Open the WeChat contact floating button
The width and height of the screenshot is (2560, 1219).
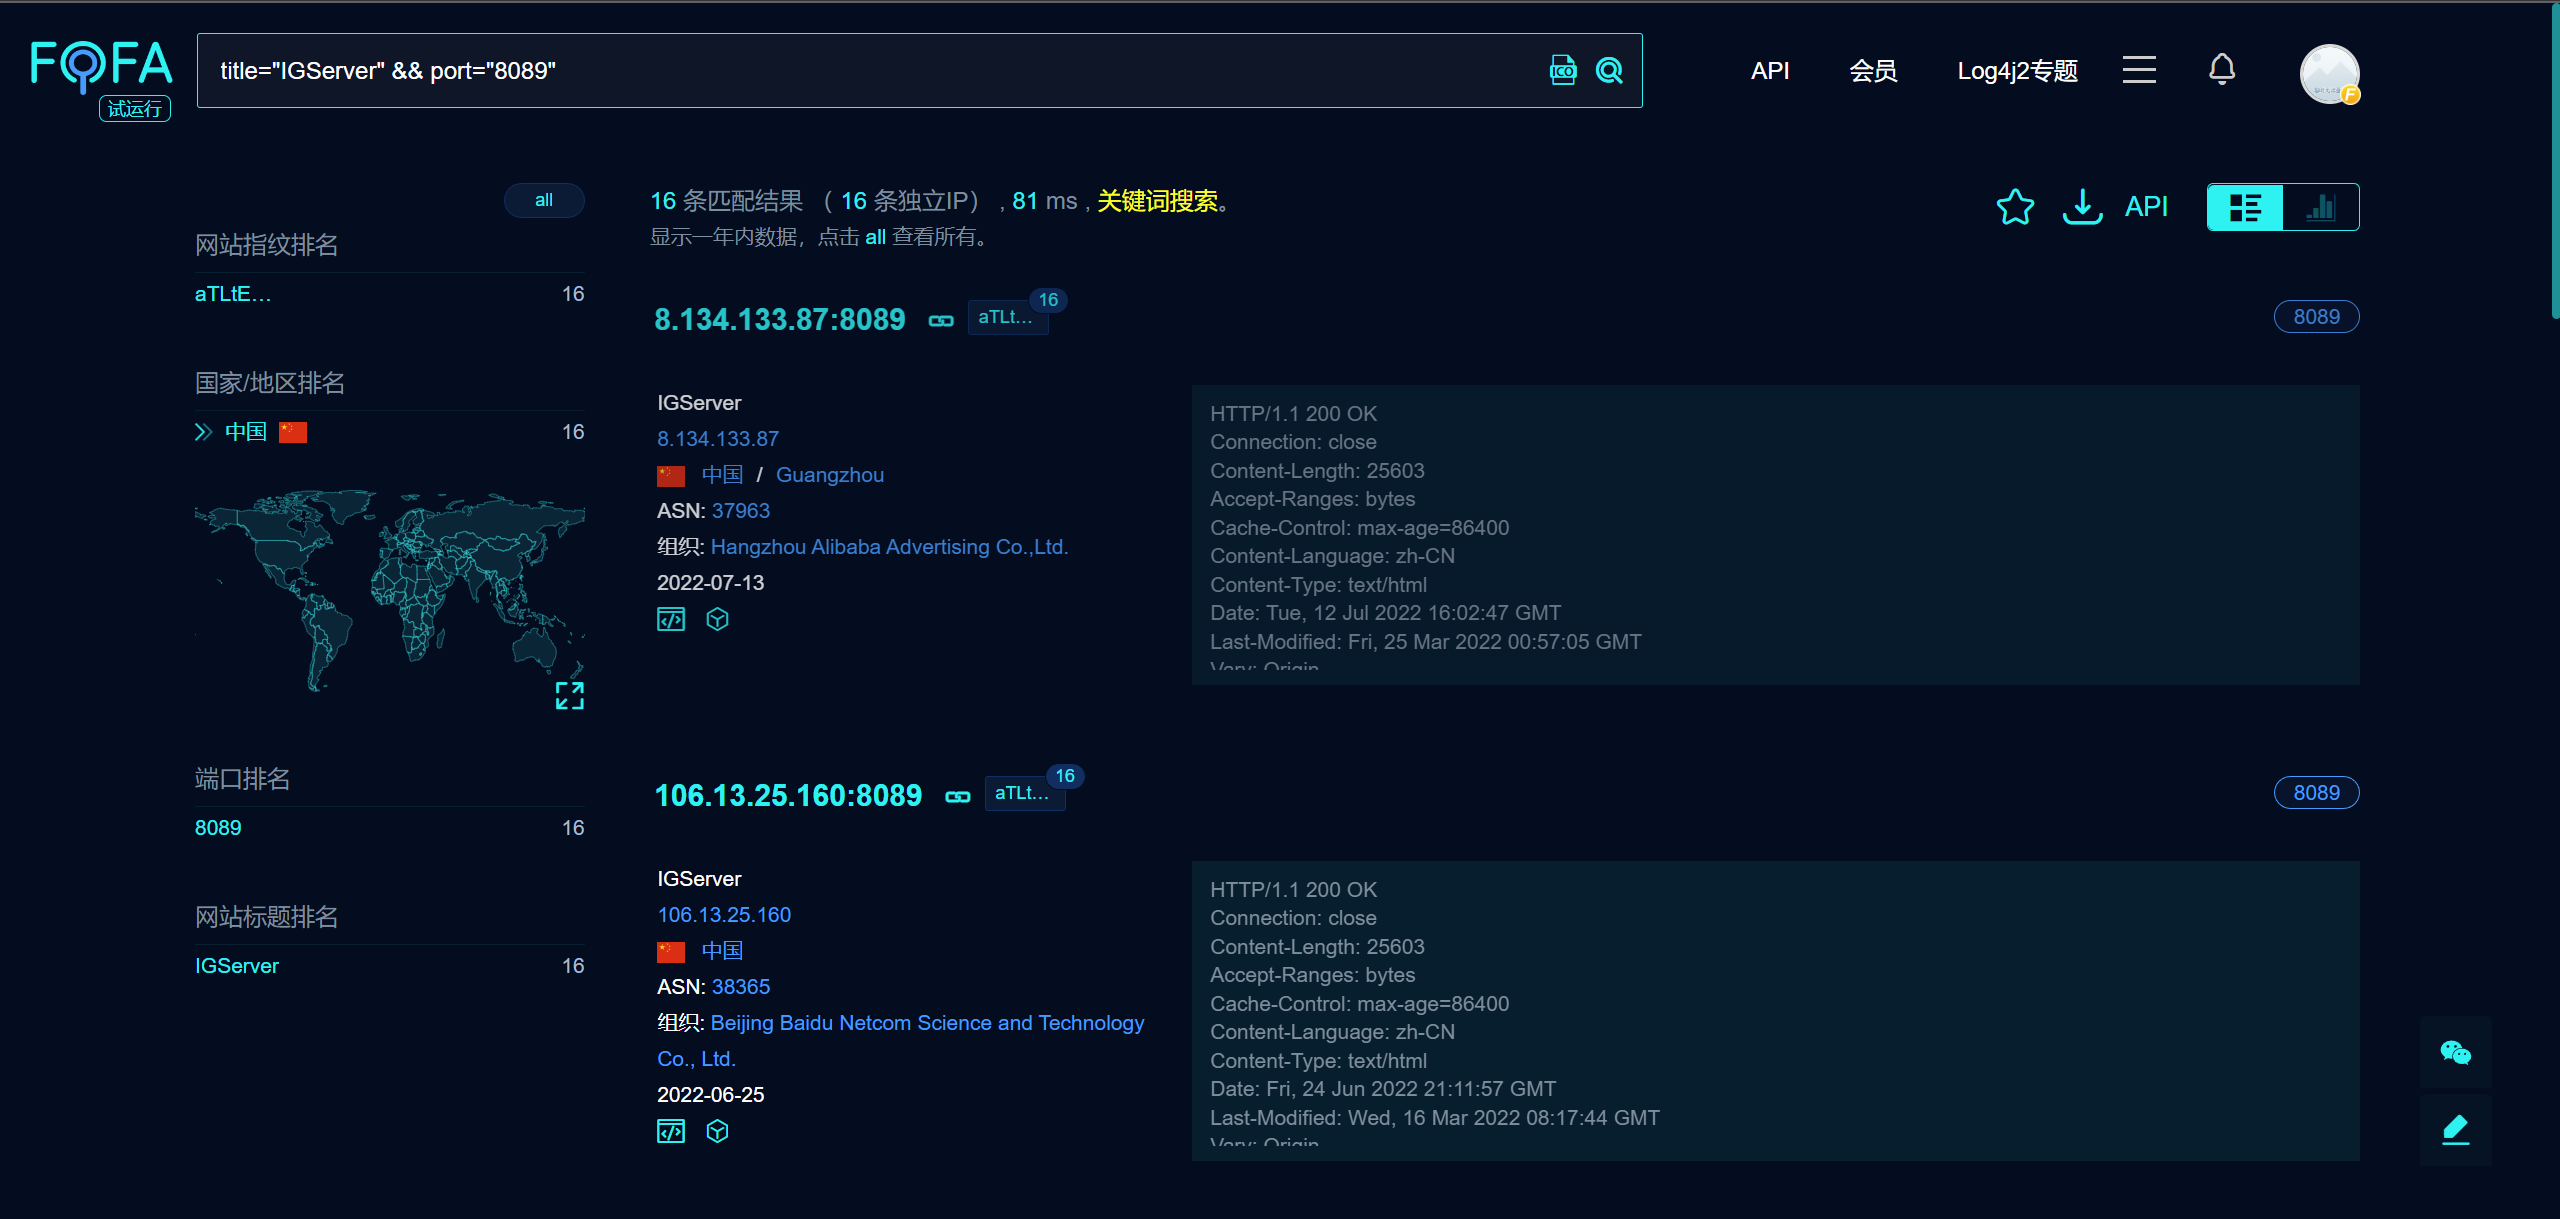click(x=2455, y=1052)
